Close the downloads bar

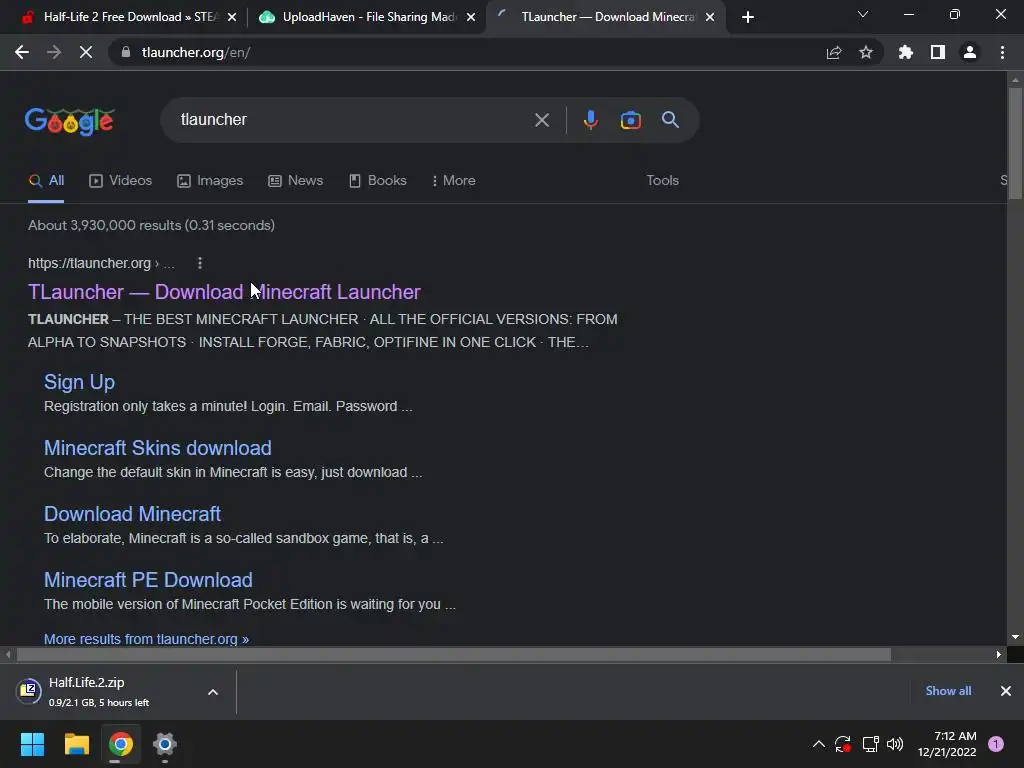(x=1006, y=691)
